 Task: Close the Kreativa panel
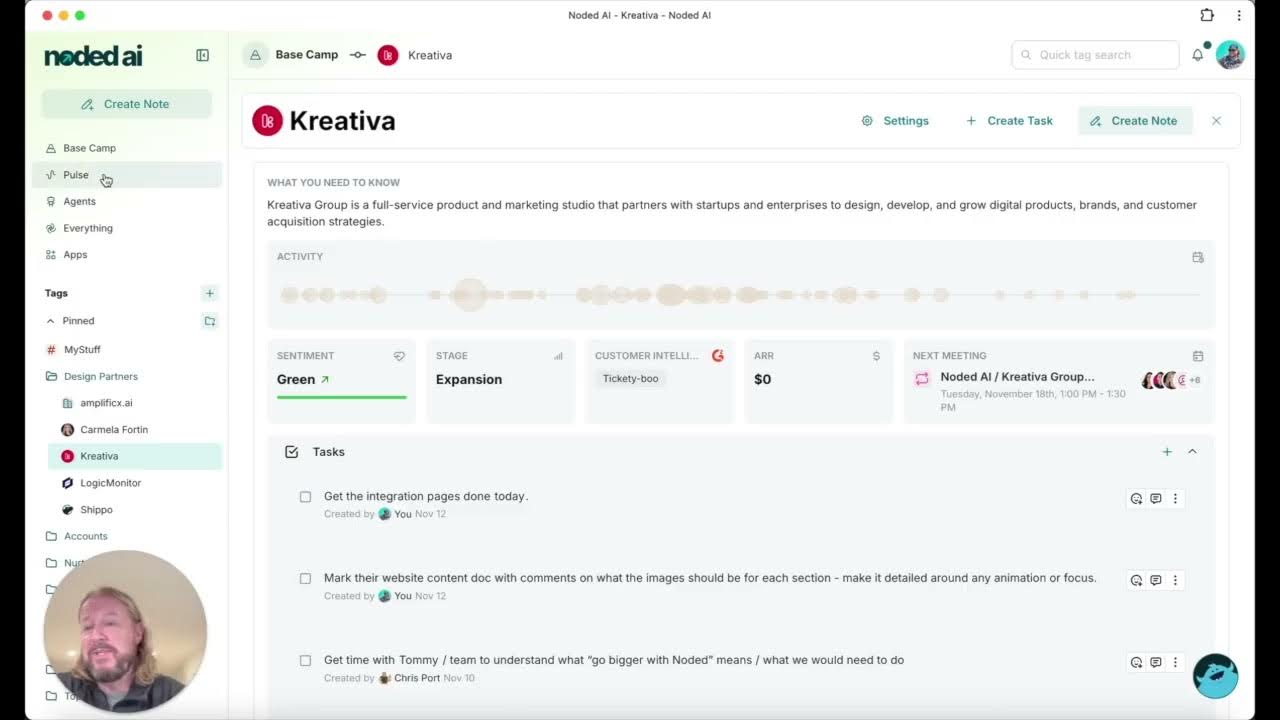click(1216, 121)
